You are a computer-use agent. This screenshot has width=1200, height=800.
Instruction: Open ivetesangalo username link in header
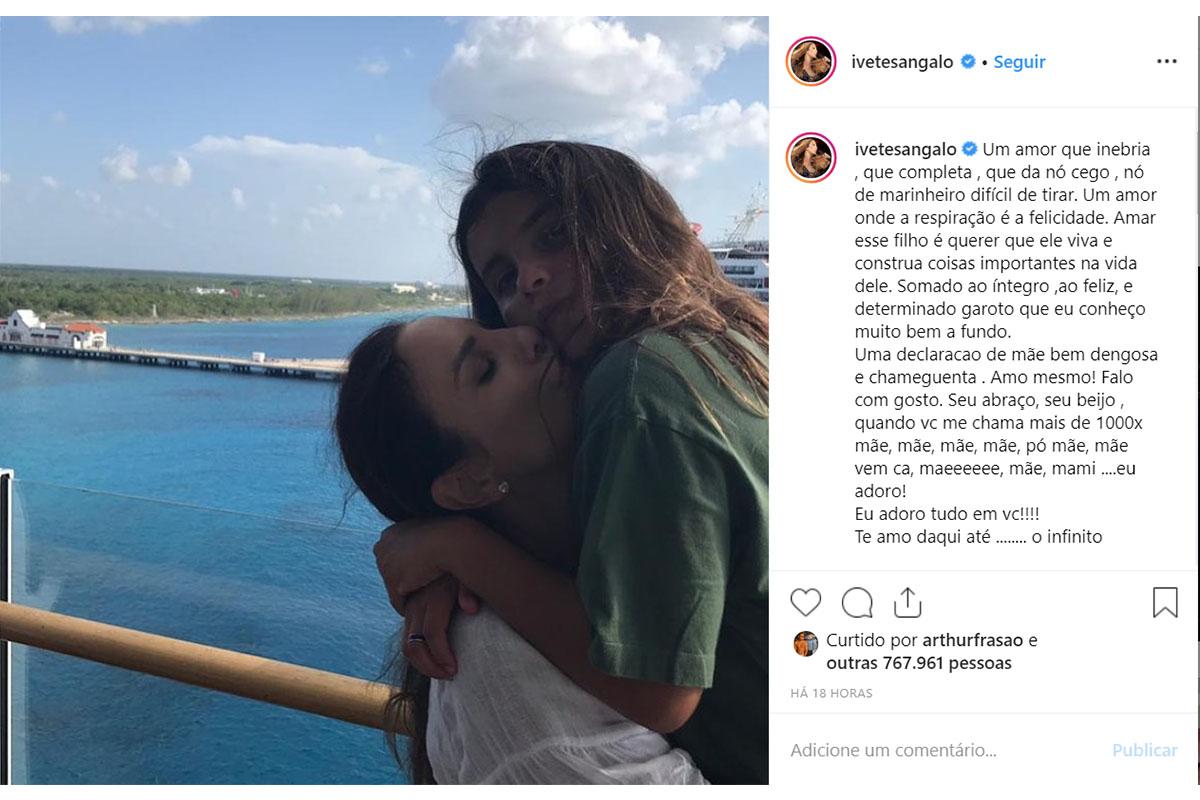(903, 61)
